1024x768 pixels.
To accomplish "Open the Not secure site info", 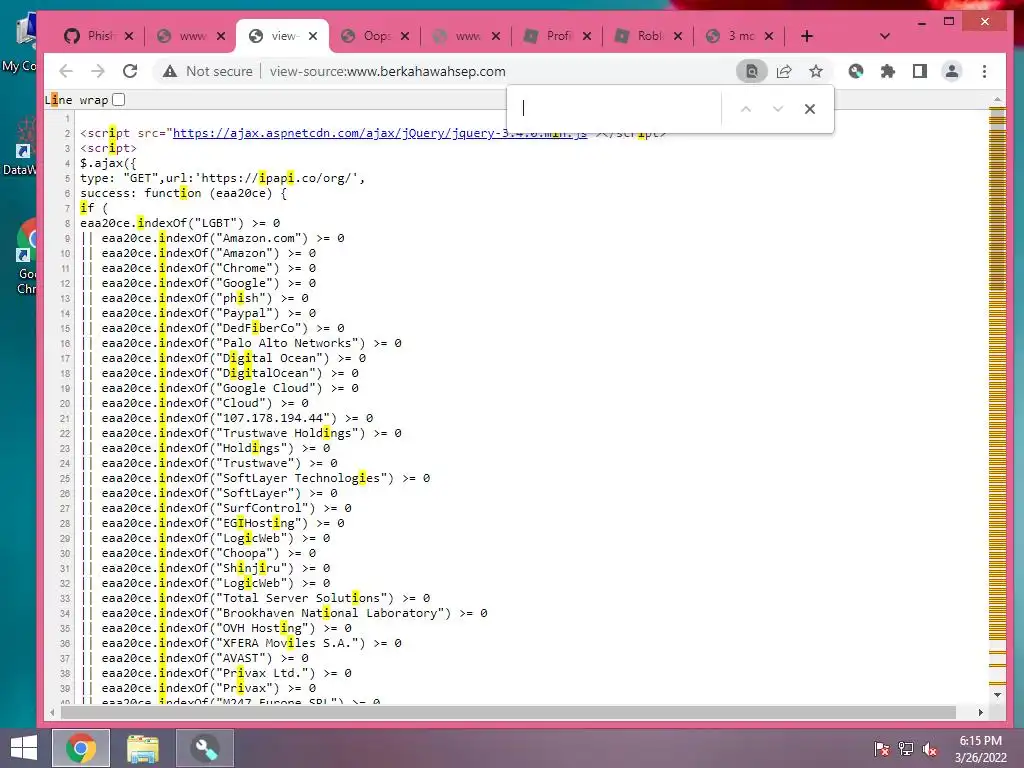I will 208,71.
